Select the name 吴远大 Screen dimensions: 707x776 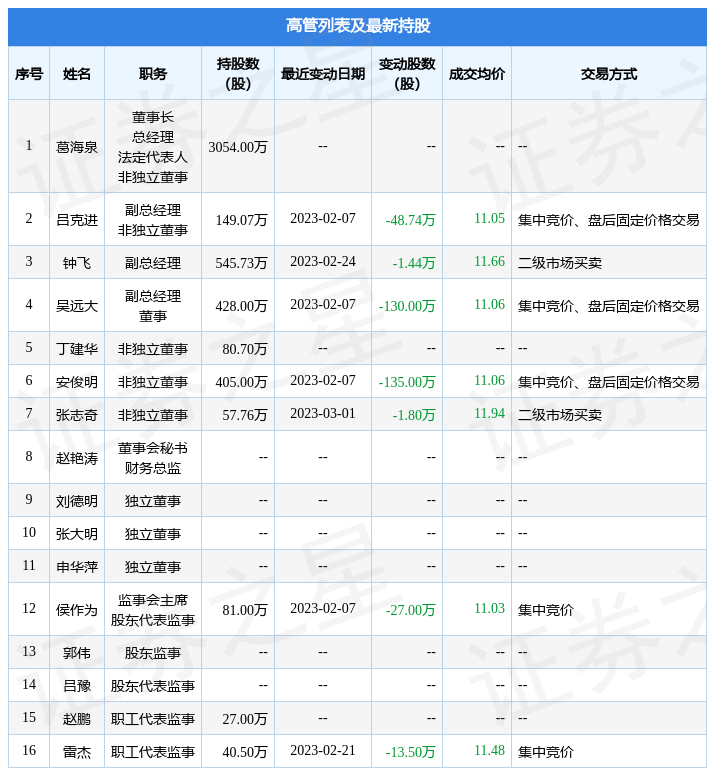point(77,306)
